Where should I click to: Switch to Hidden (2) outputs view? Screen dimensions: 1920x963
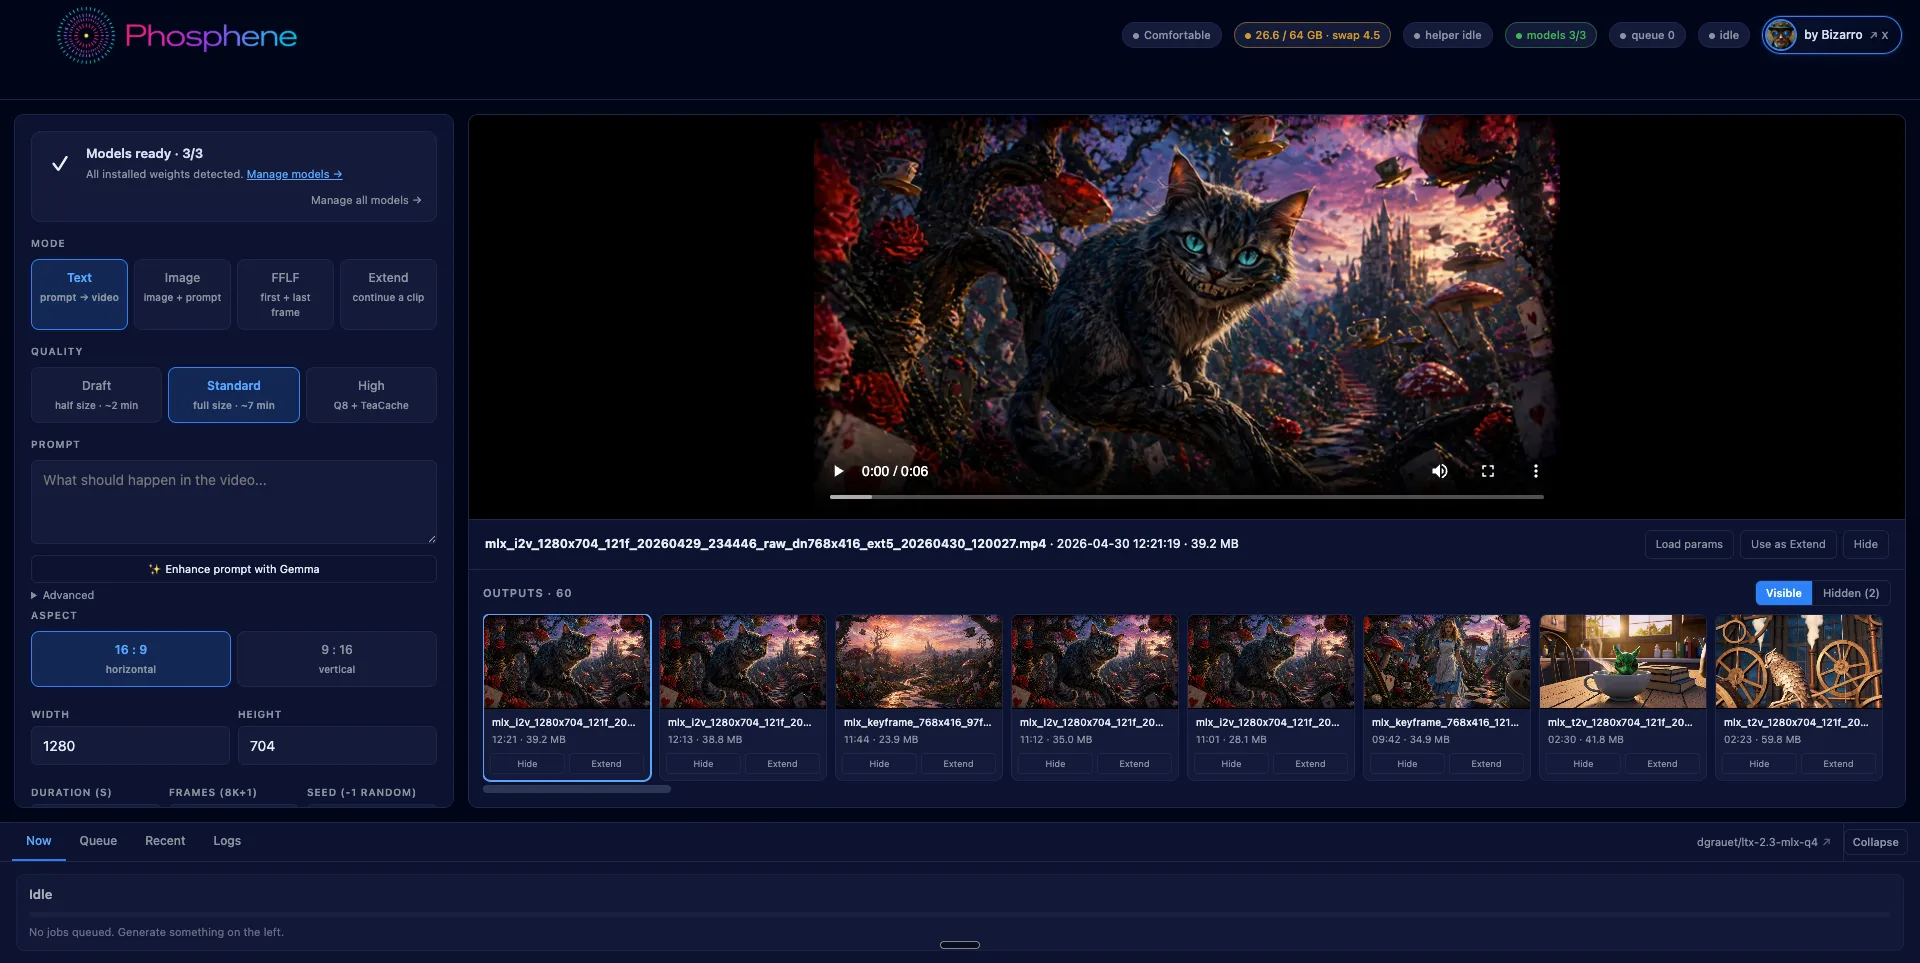click(1850, 593)
